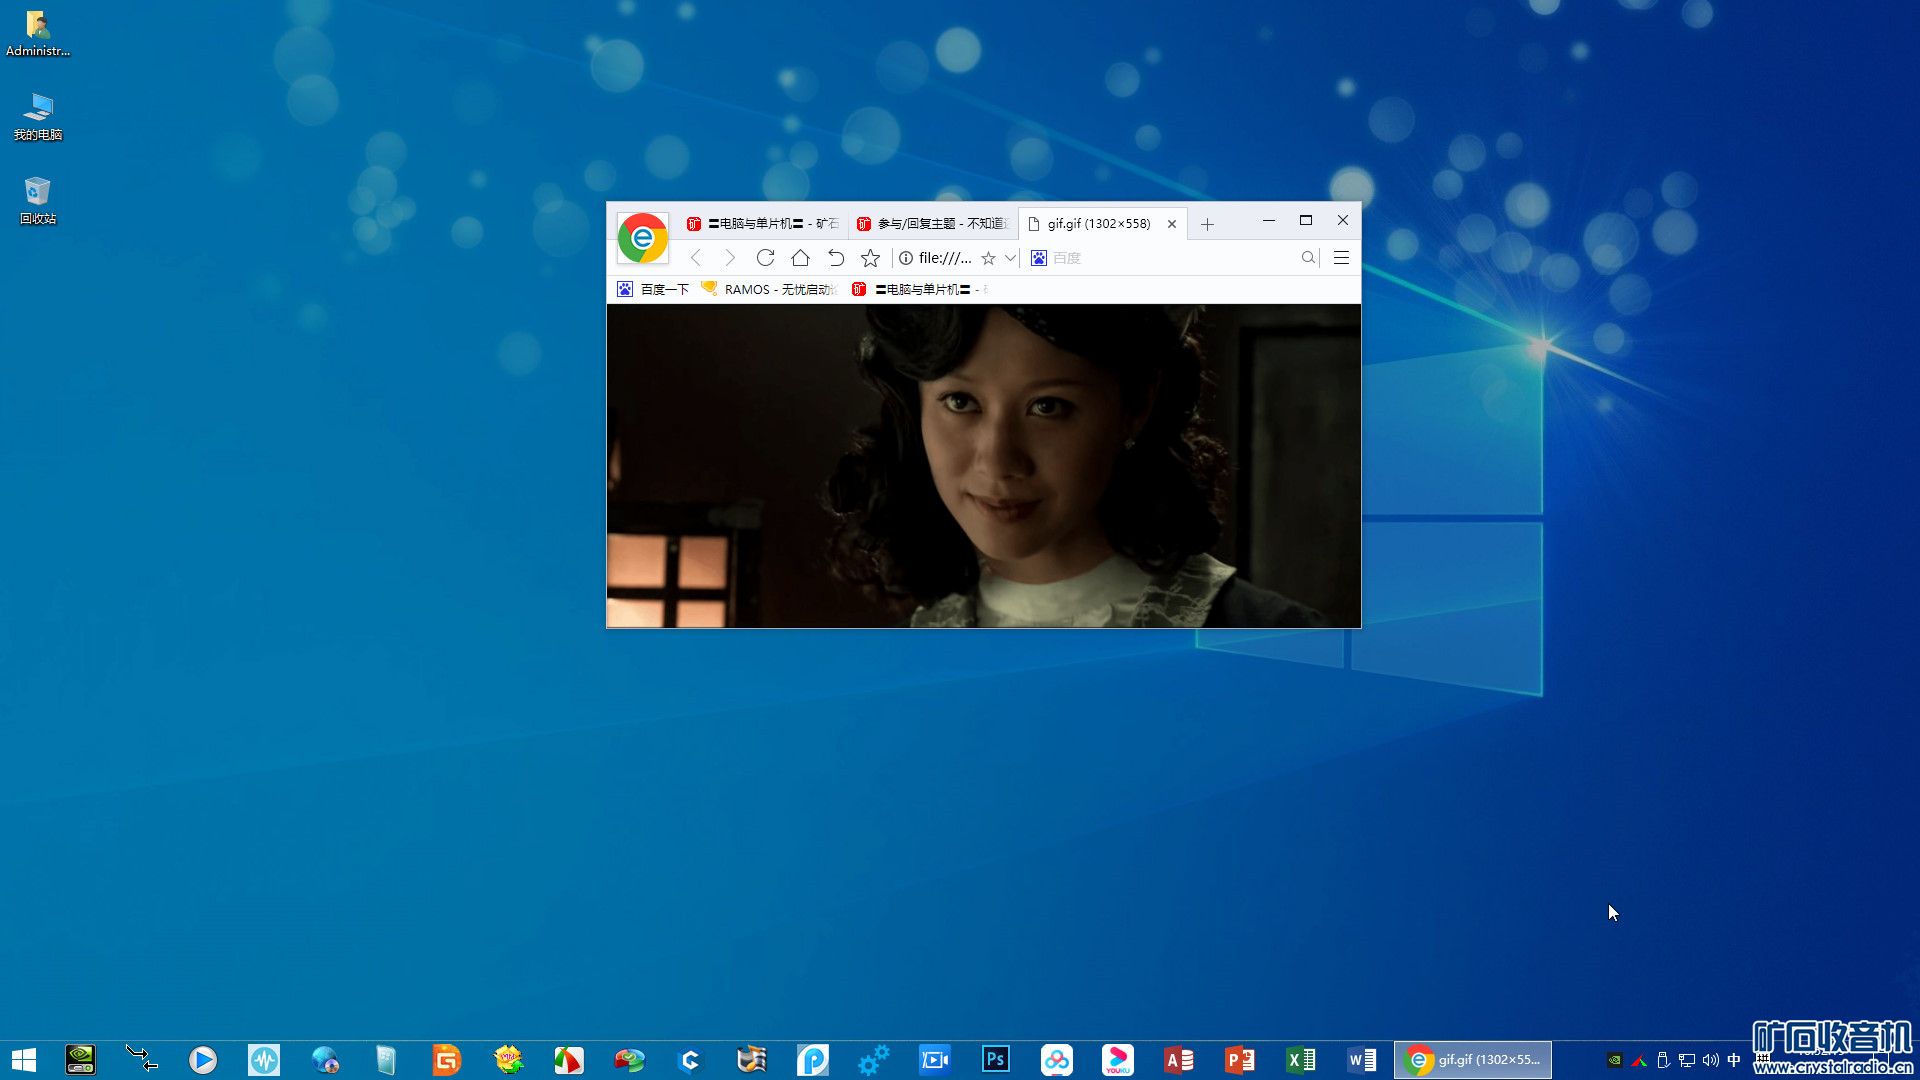Open the blue C hexagon app in taskbar

(x=691, y=1060)
